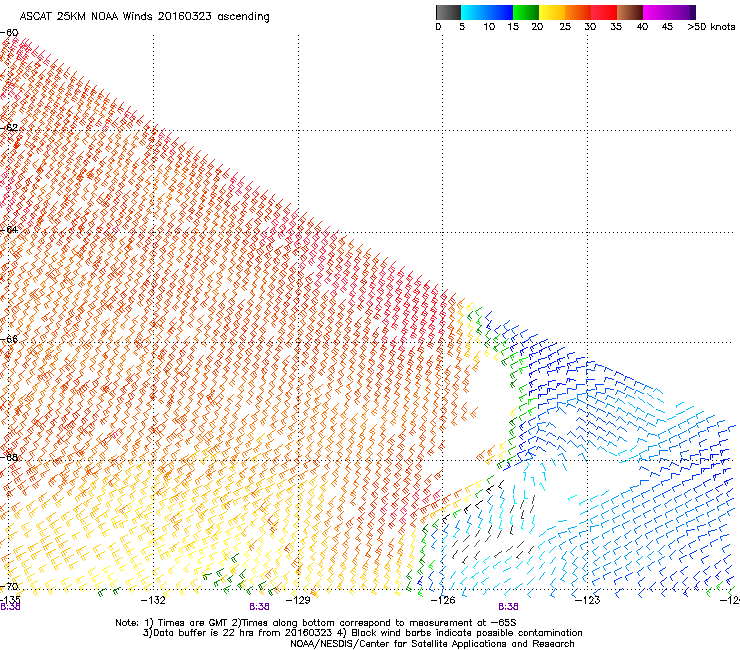Click the '-70' latitude axis label
Screen dimensions: 740x650
point(9,586)
